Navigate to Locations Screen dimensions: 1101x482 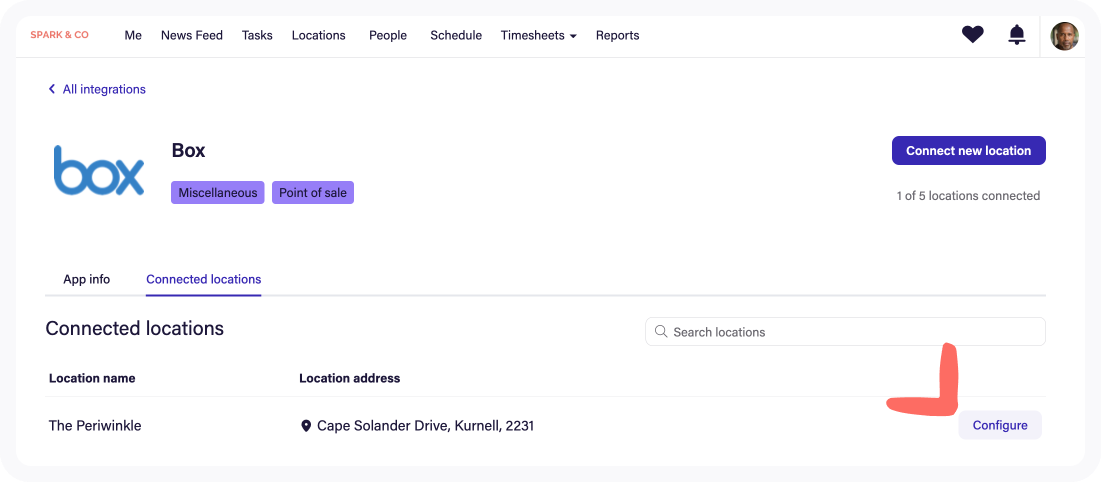coord(319,35)
